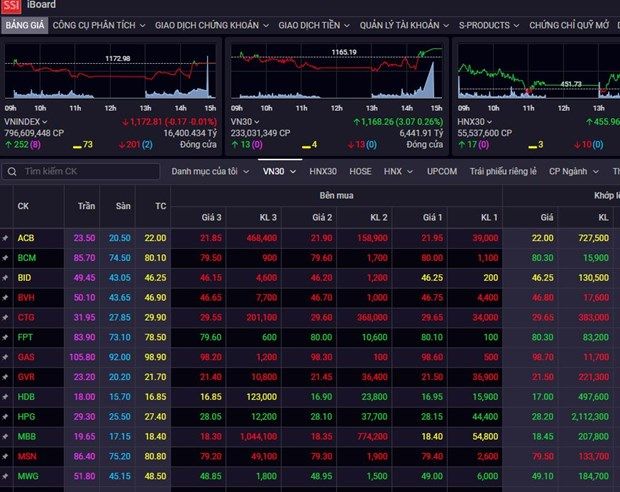
Task: Open BID stock symbol
Action: pyautogui.click(x=24, y=278)
